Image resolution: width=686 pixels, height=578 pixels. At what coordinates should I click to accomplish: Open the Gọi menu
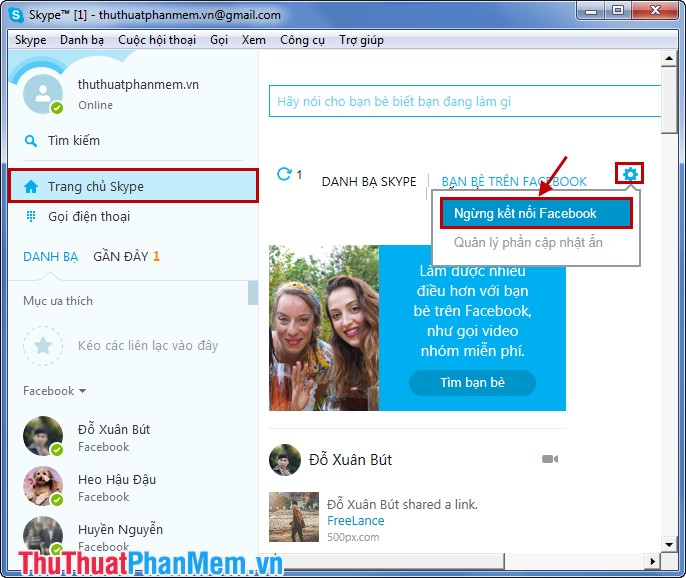[219, 40]
